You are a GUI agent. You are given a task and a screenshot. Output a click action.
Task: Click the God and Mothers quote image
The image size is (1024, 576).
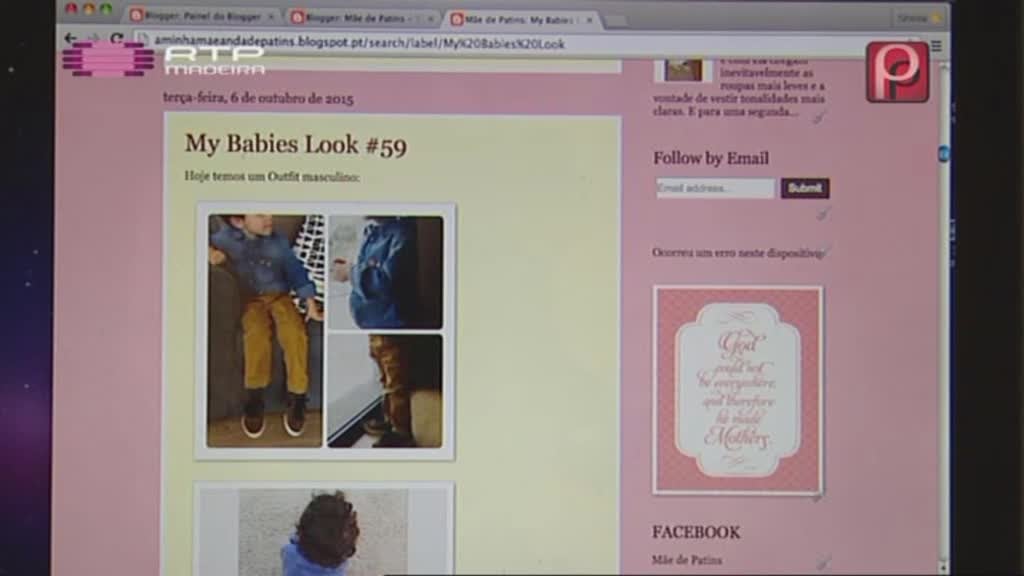pyautogui.click(x=738, y=389)
